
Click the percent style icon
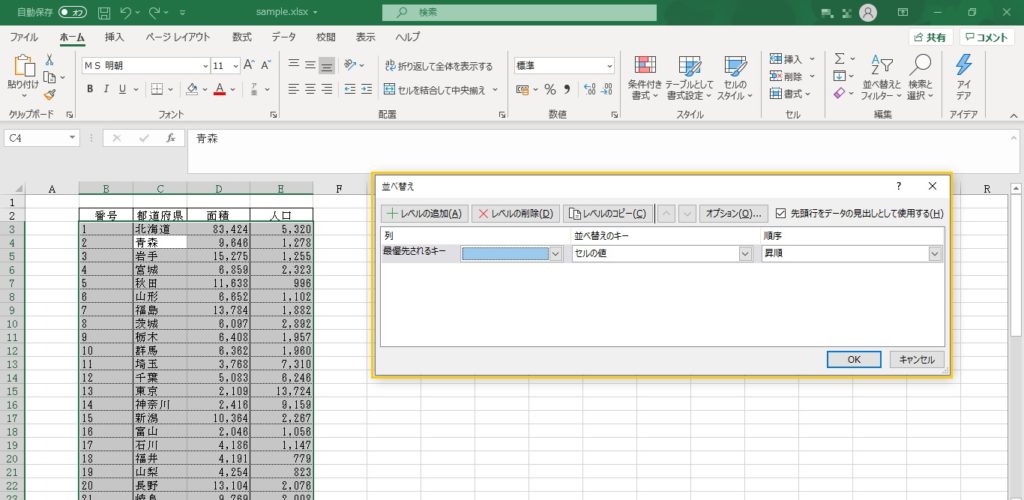pos(550,89)
